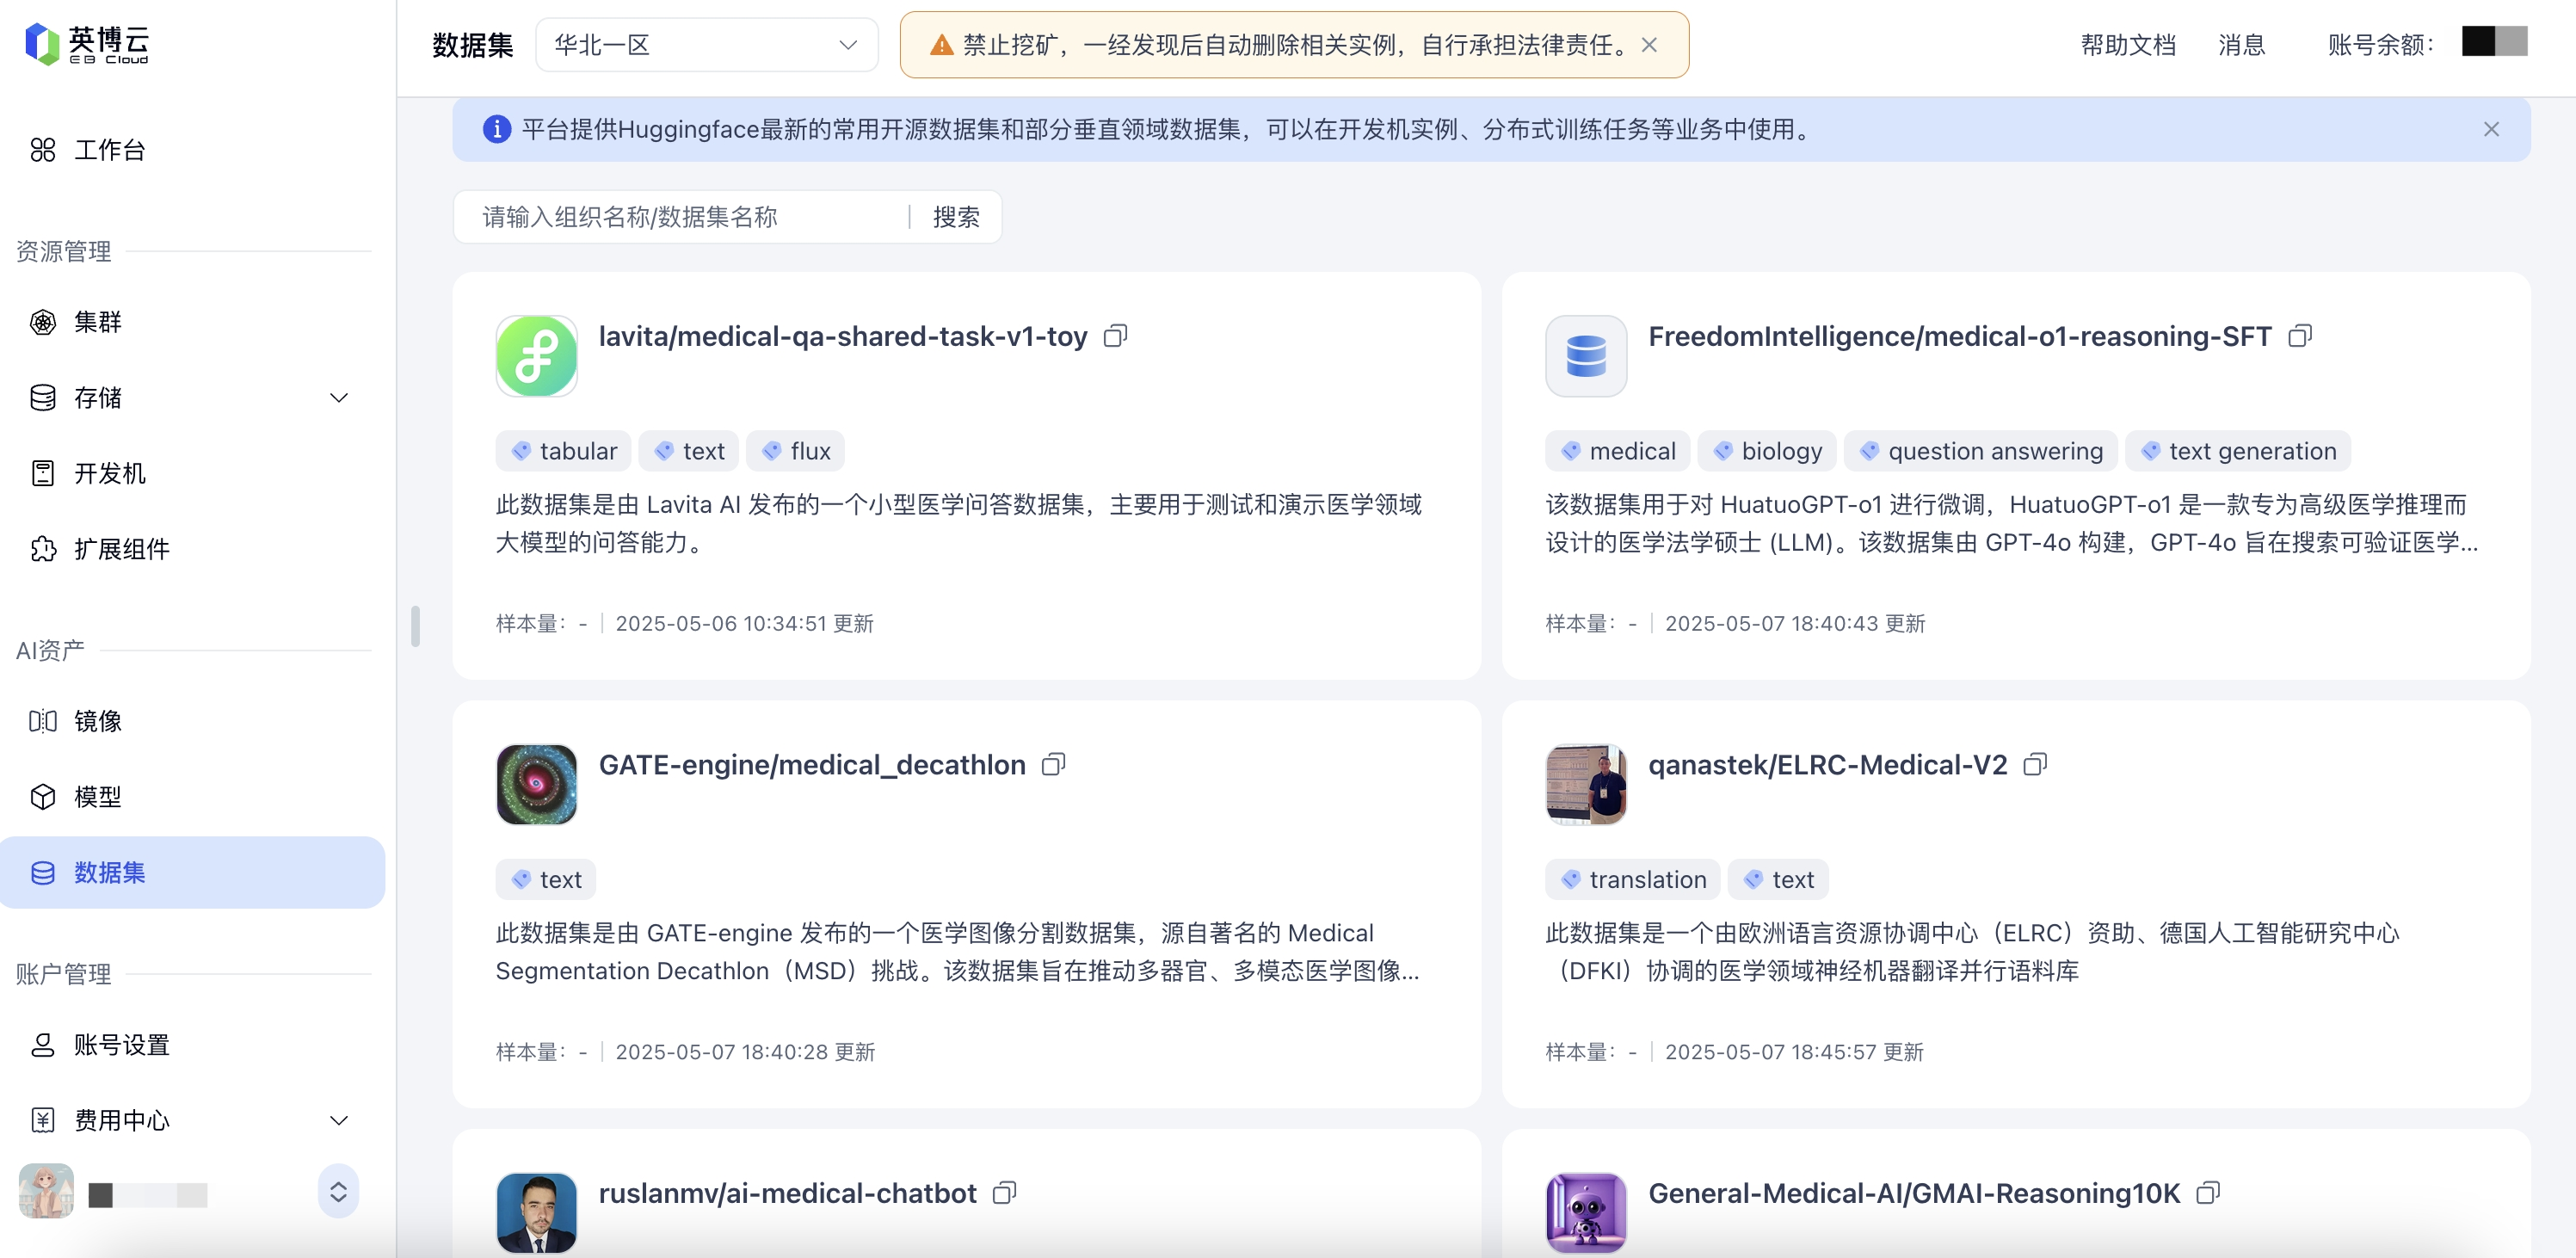The image size is (2576, 1258).
Task: Open General-Medical-AI purple robot avatar
Action: [x=1586, y=1213]
